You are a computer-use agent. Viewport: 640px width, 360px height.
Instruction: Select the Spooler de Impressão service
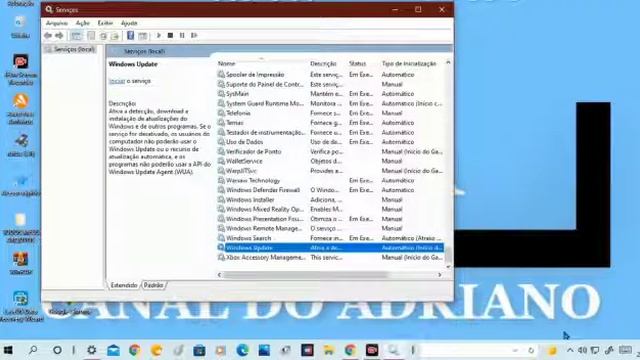[x=331, y=75]
